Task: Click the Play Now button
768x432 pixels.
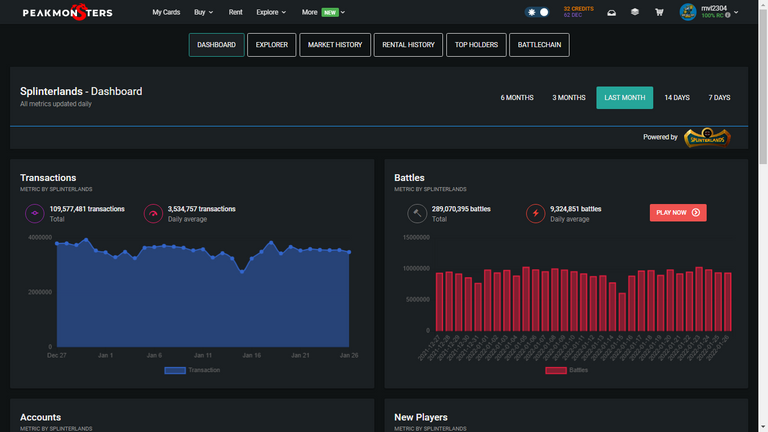Action: (x=678, y=213)
